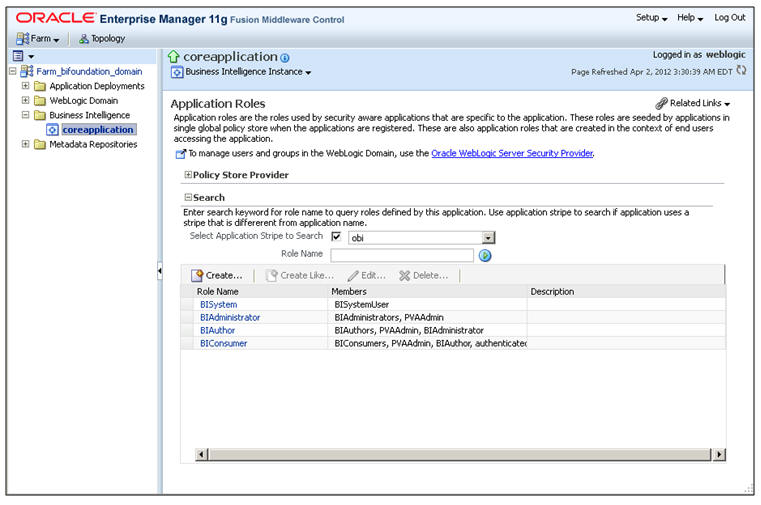Open the BIAdministrator role link
Viewport: 761px width, 505px height.
point(230,317)
